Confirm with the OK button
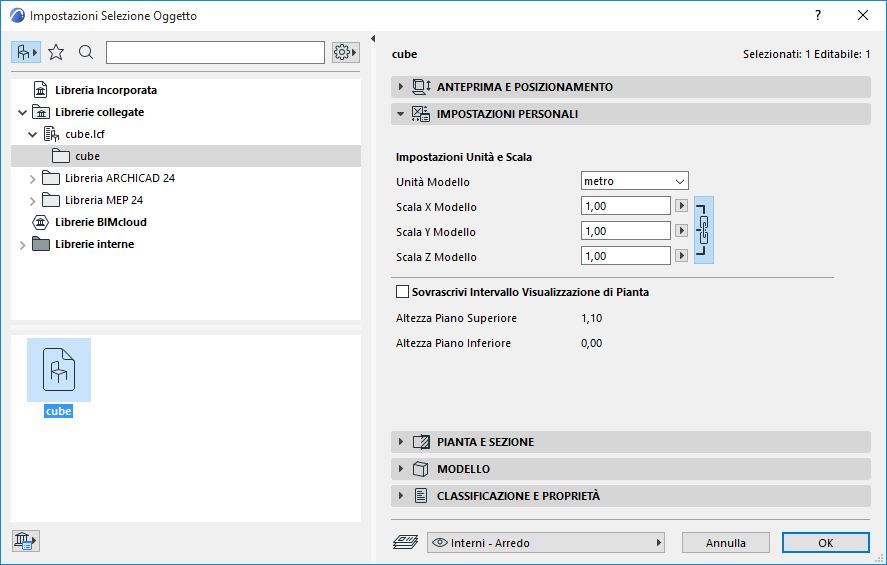 coord(826,542)
